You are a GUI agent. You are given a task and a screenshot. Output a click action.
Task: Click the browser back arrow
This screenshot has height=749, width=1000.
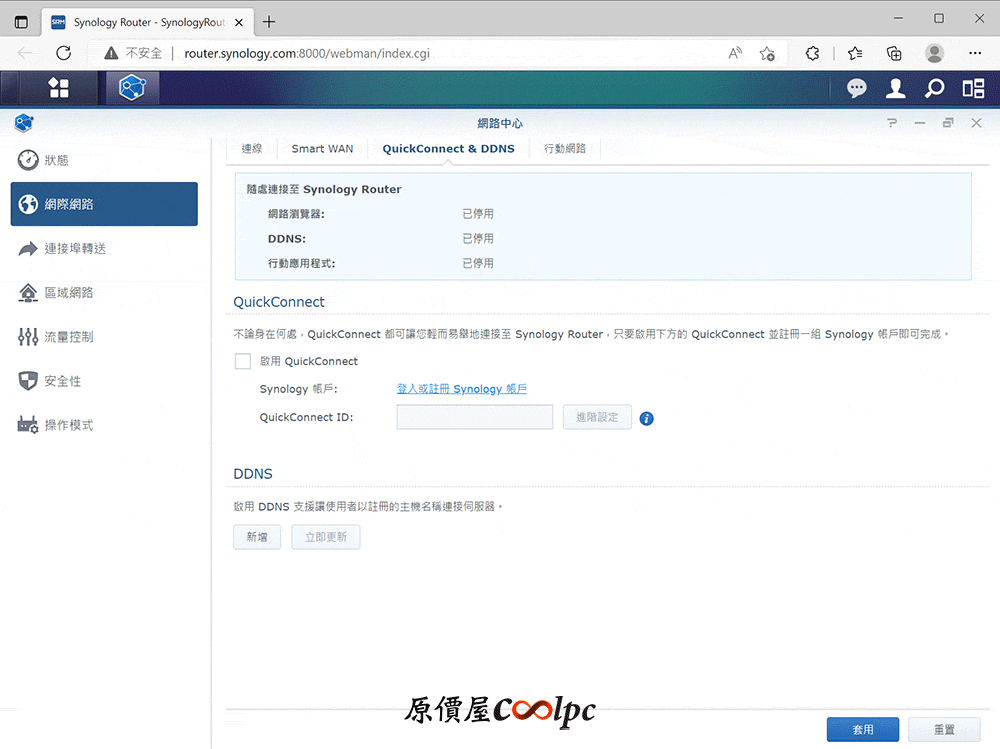point(24,53)
